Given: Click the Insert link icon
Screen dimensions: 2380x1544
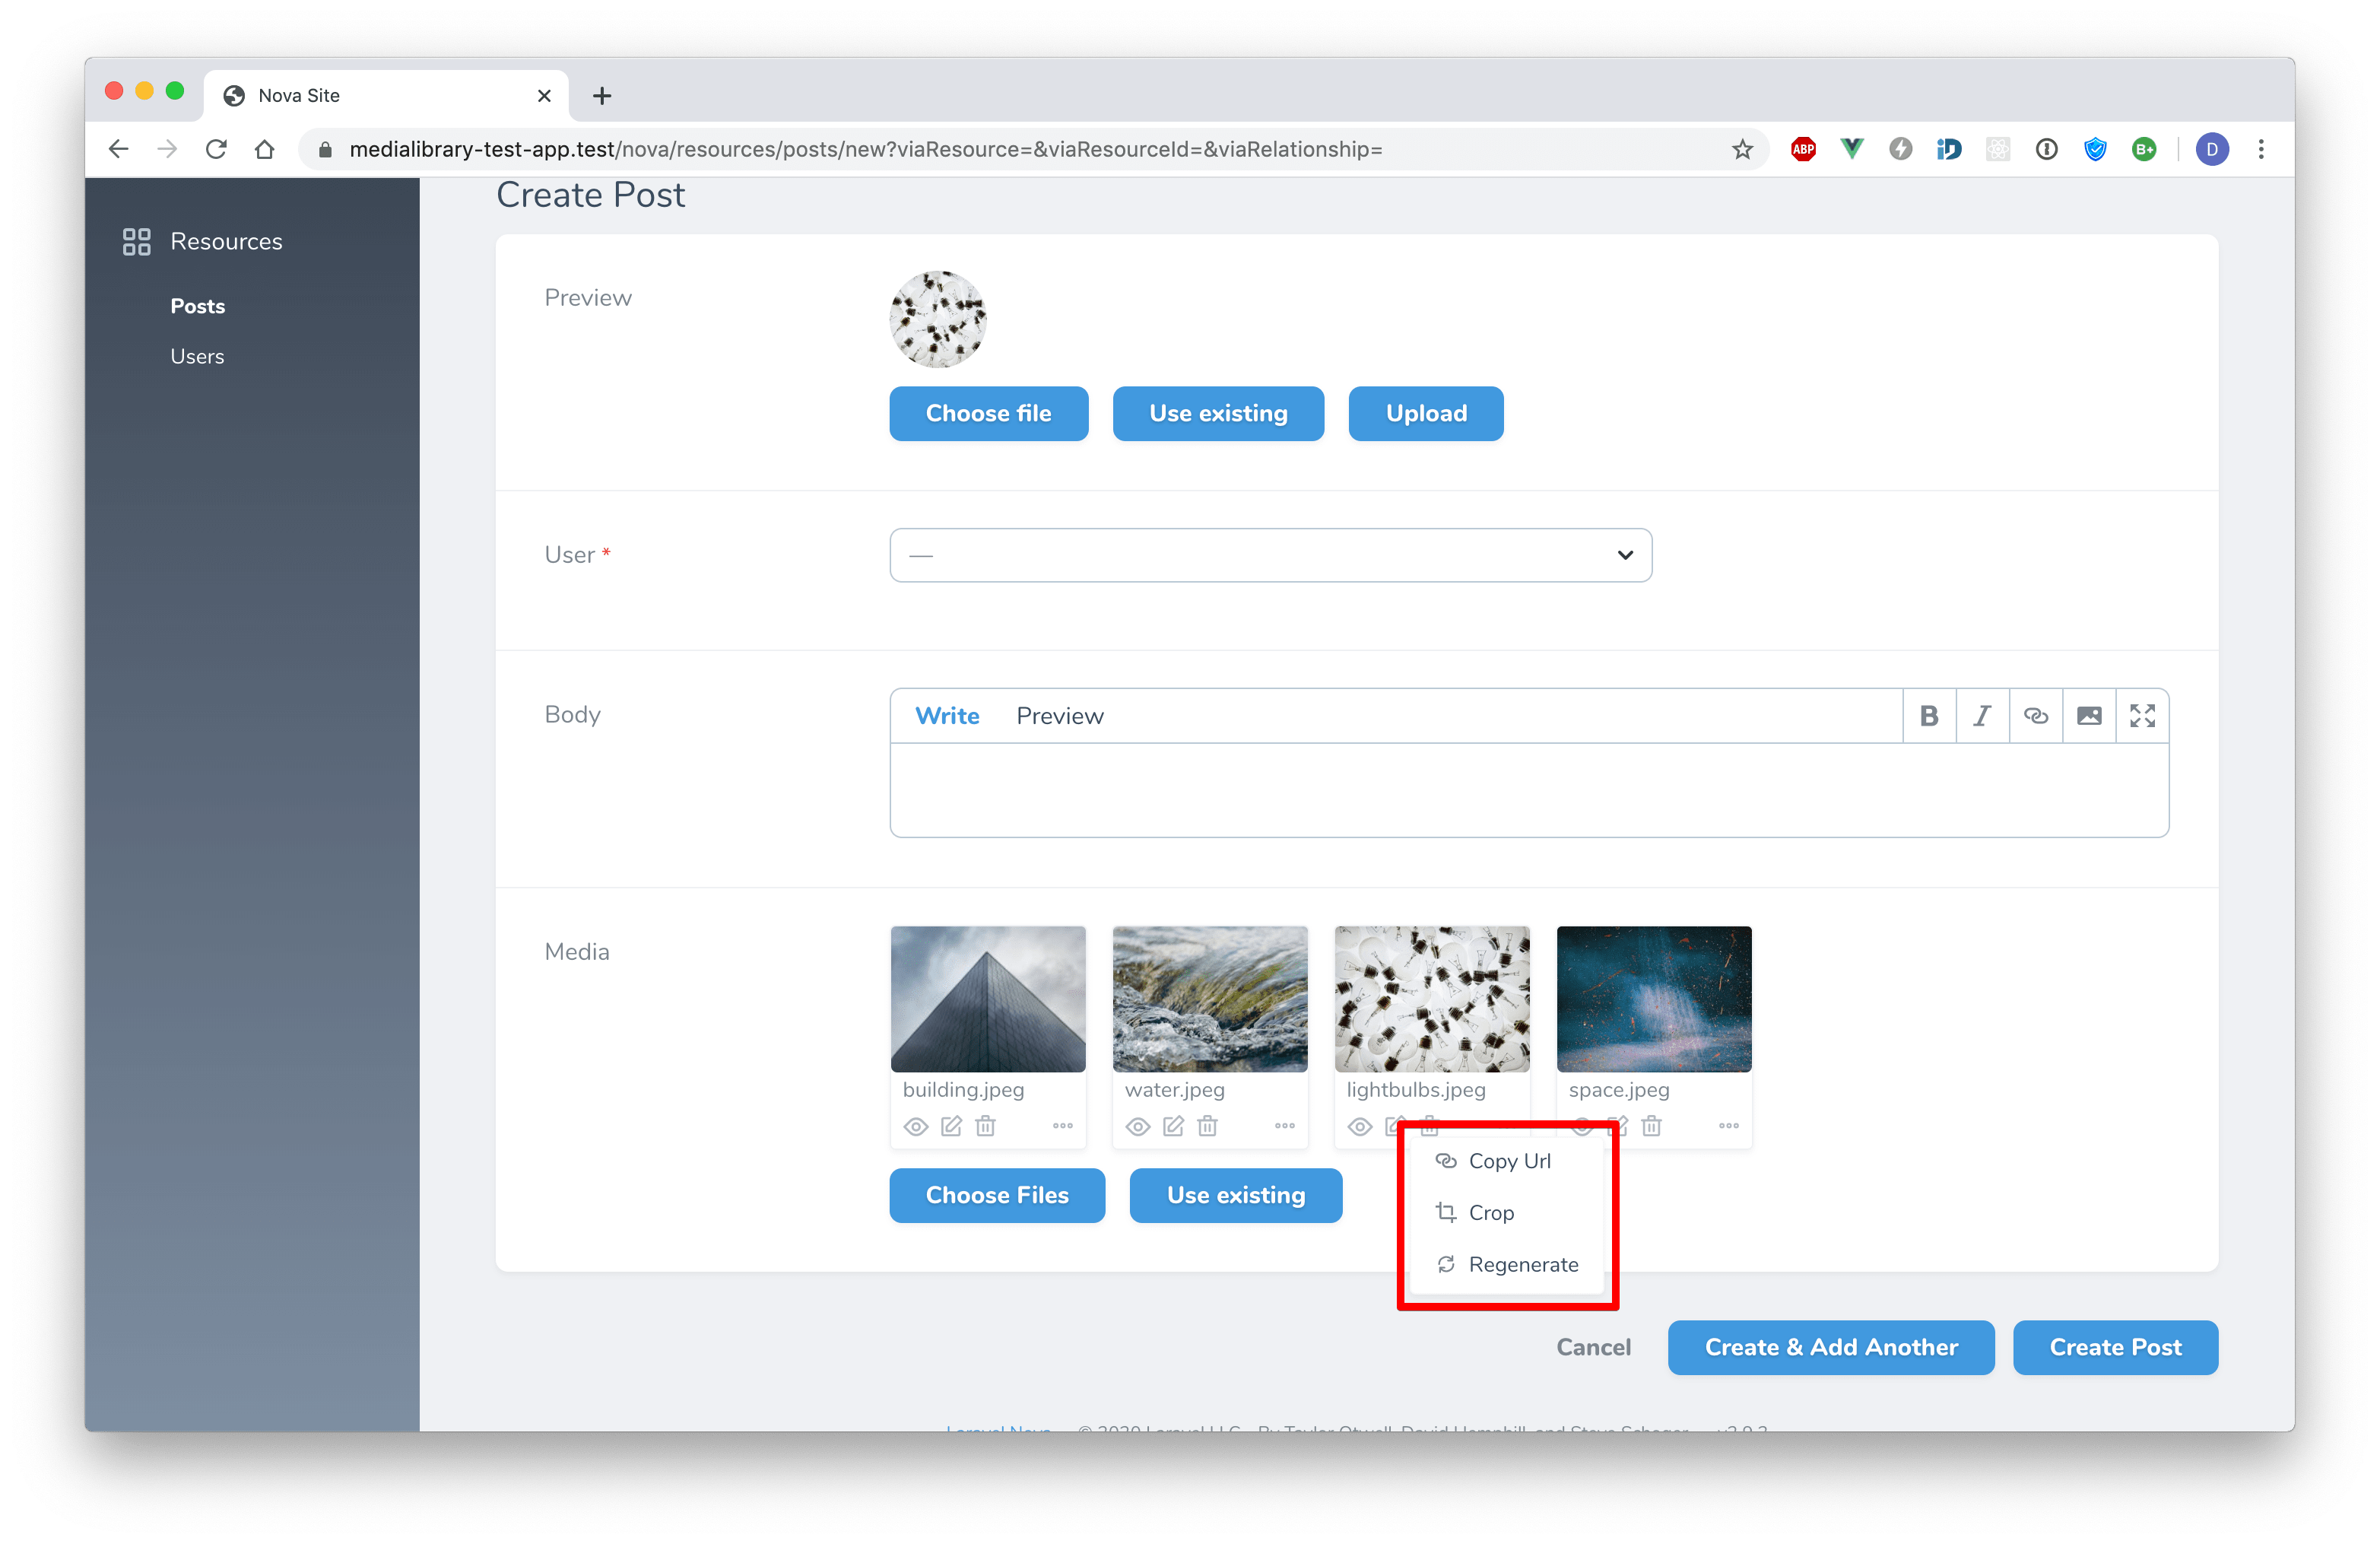Looking at the screenshot, I should pyautogui.click(x=2033, y=715).
